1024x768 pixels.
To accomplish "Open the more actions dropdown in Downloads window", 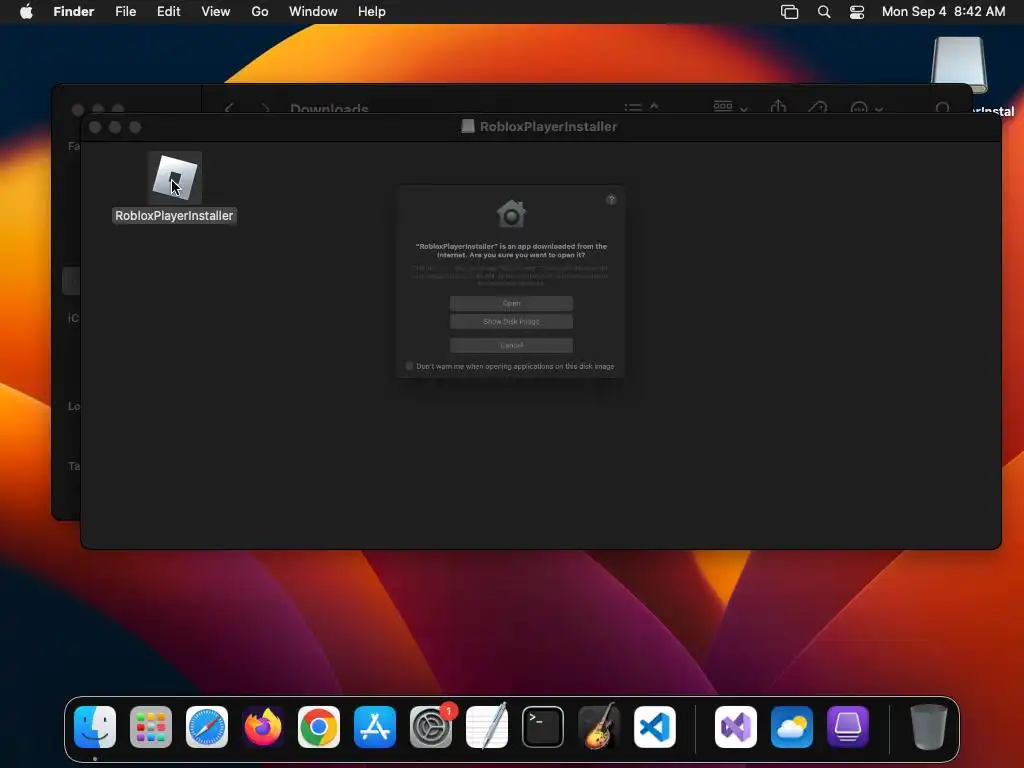I will [x=867, y=108].
